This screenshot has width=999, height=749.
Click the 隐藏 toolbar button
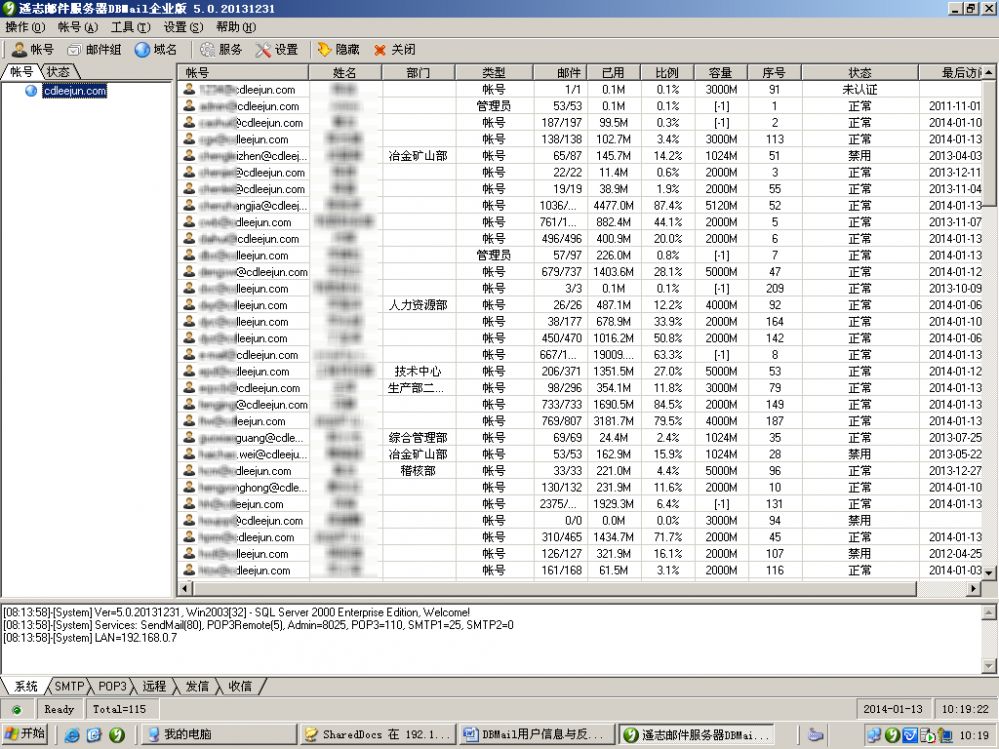pos(338,50)
